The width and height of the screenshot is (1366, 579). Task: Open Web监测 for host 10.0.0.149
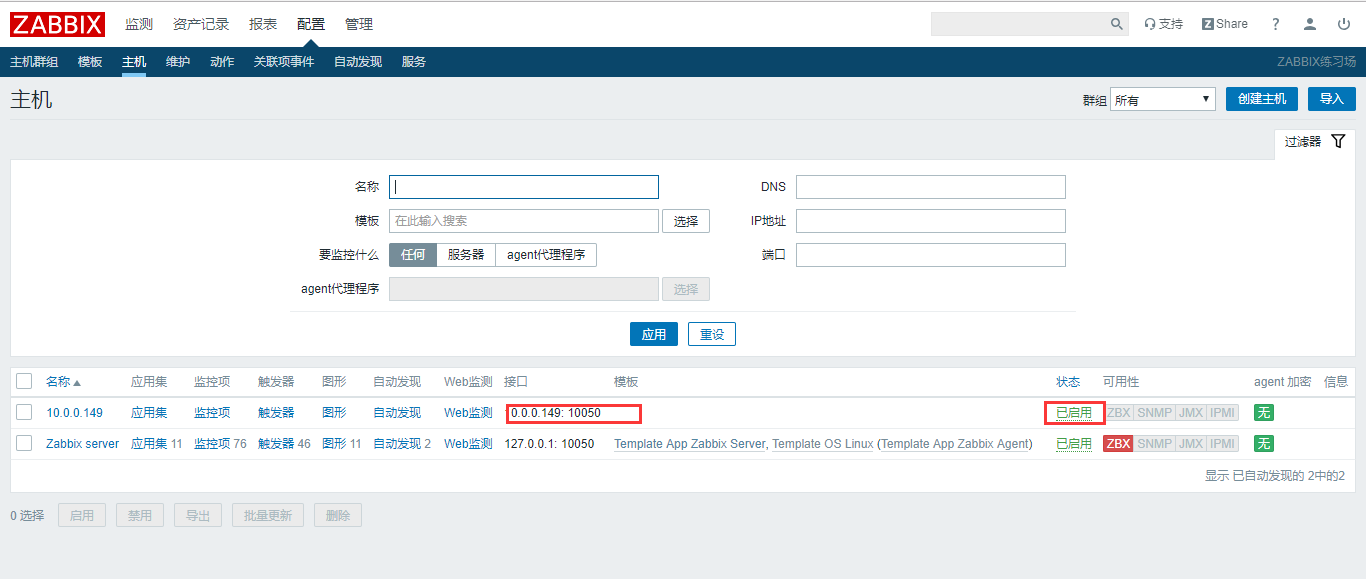click(468, 413)
